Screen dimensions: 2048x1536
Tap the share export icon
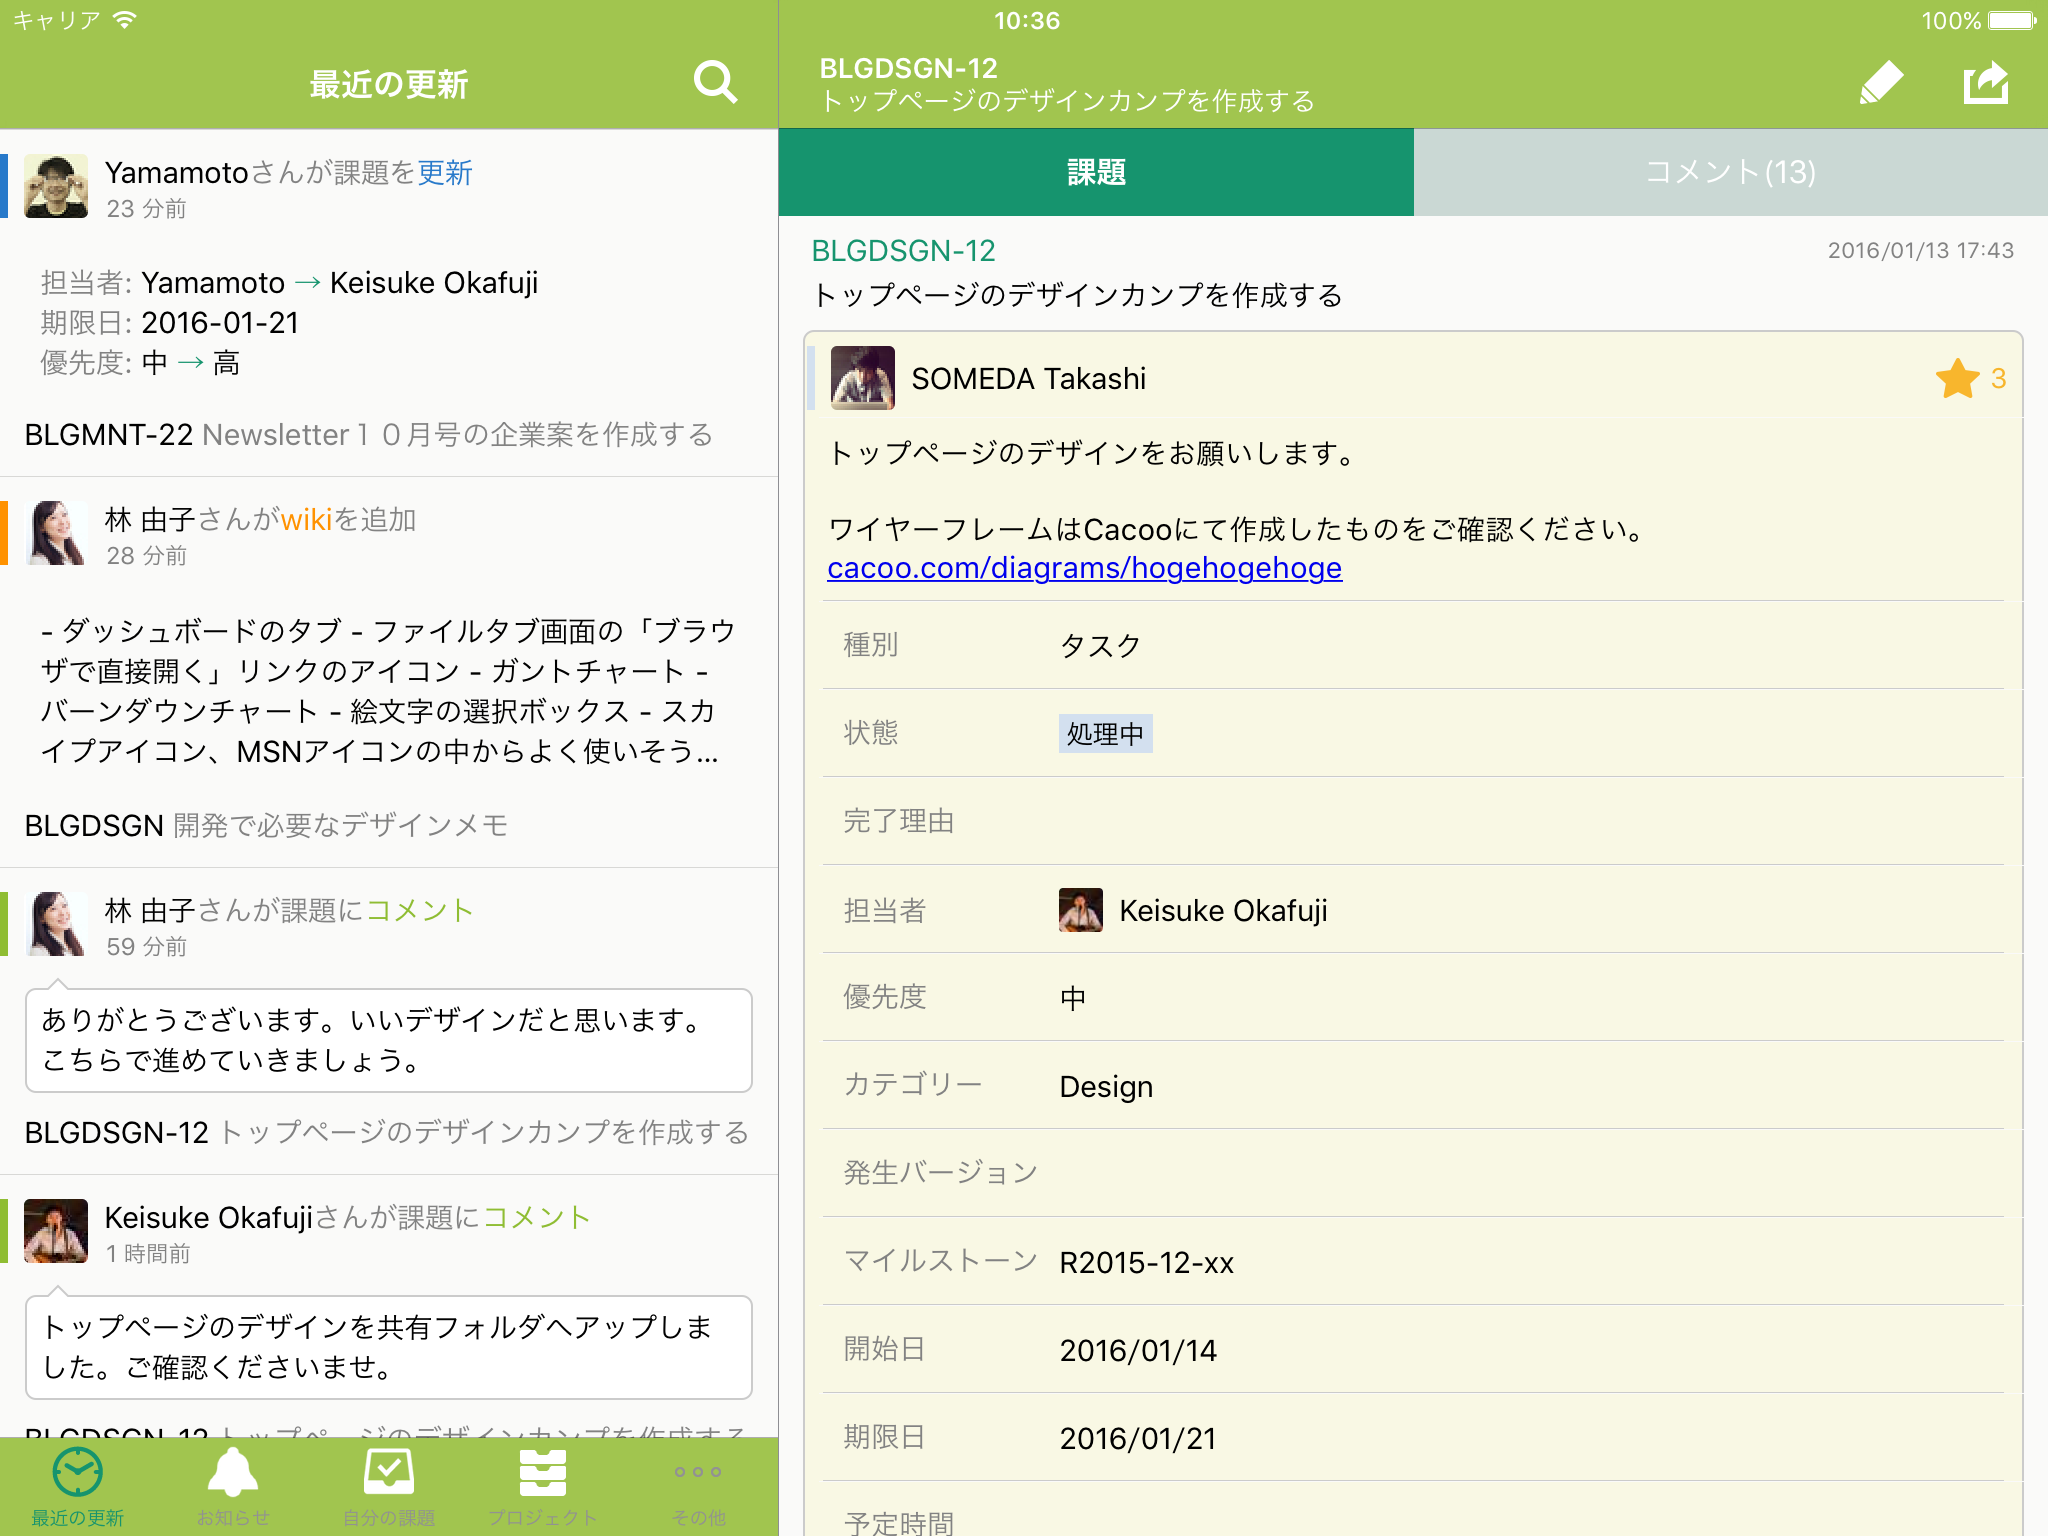click(x=1986, y=83)
